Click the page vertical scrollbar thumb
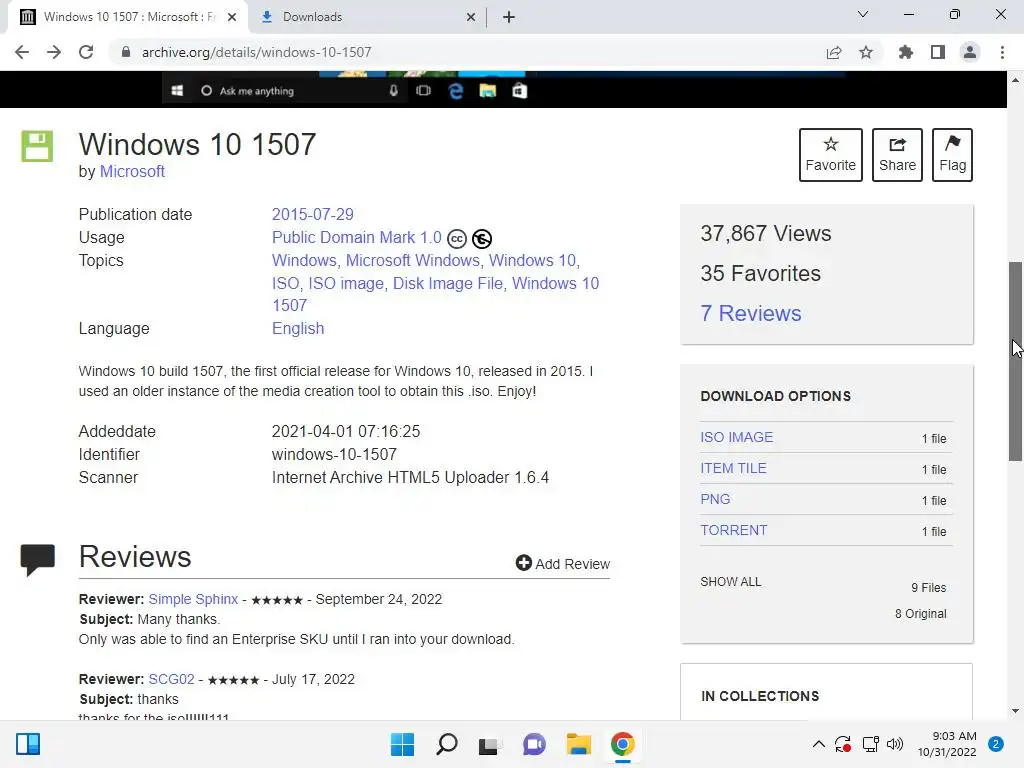The width and height of the screenshot is (1024, 768). [x=1015, y=361]
